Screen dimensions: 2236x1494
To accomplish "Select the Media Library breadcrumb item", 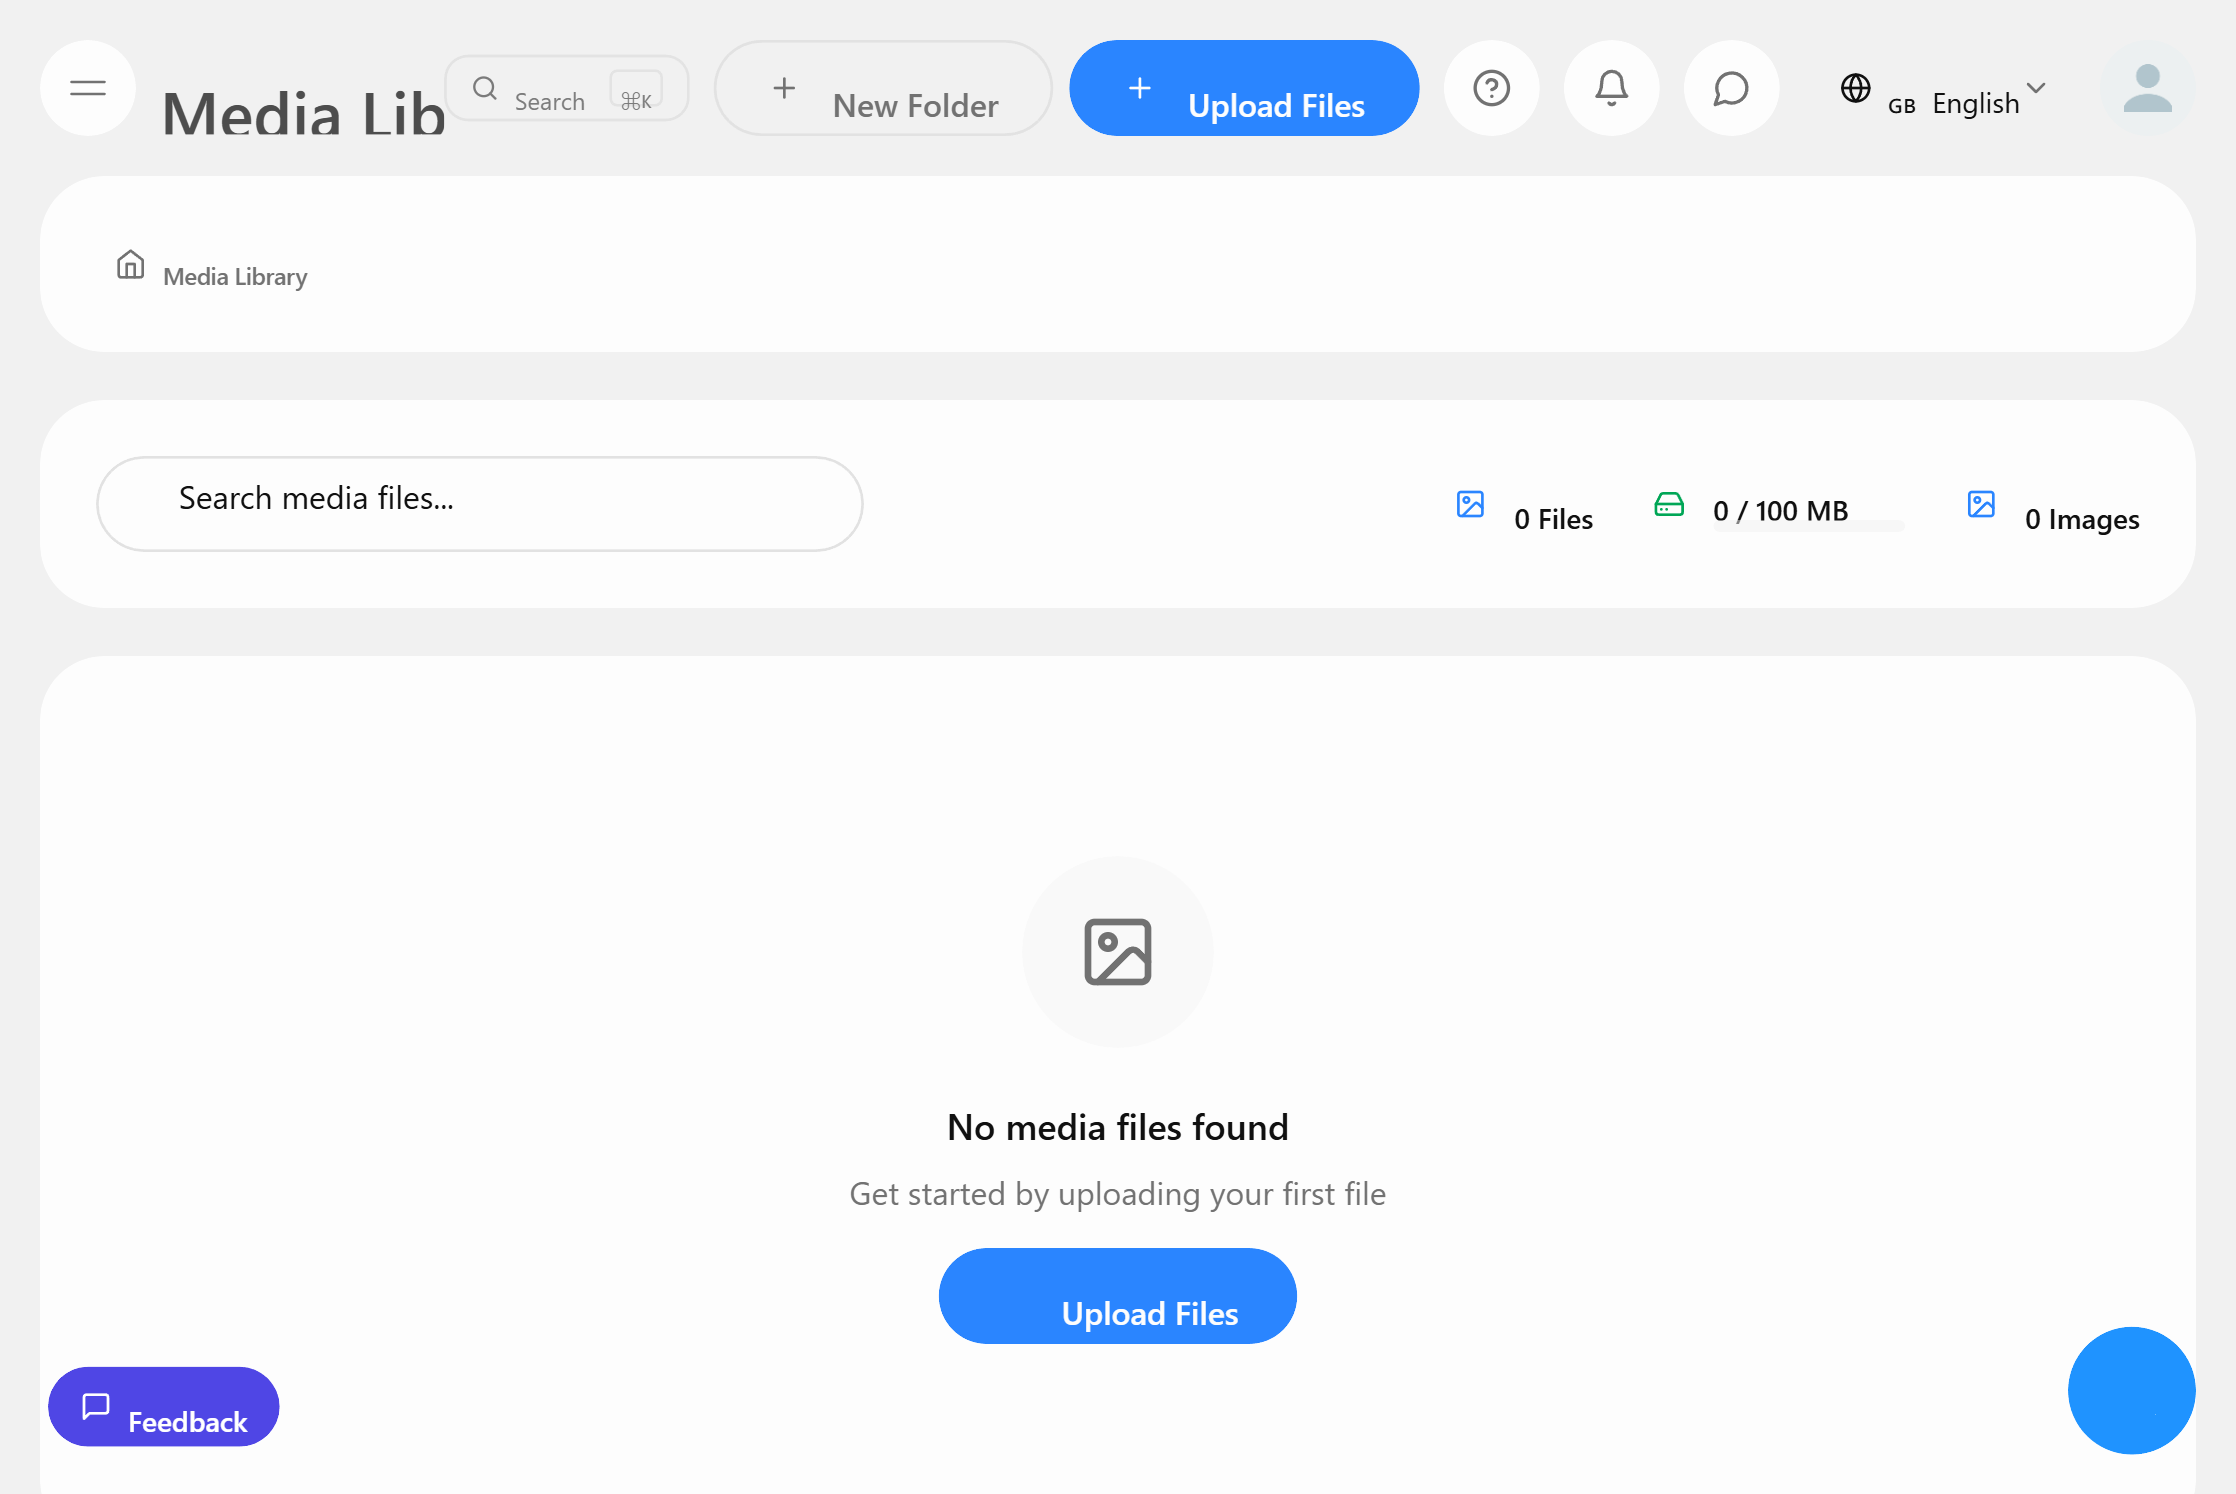I will click(234, 276).
